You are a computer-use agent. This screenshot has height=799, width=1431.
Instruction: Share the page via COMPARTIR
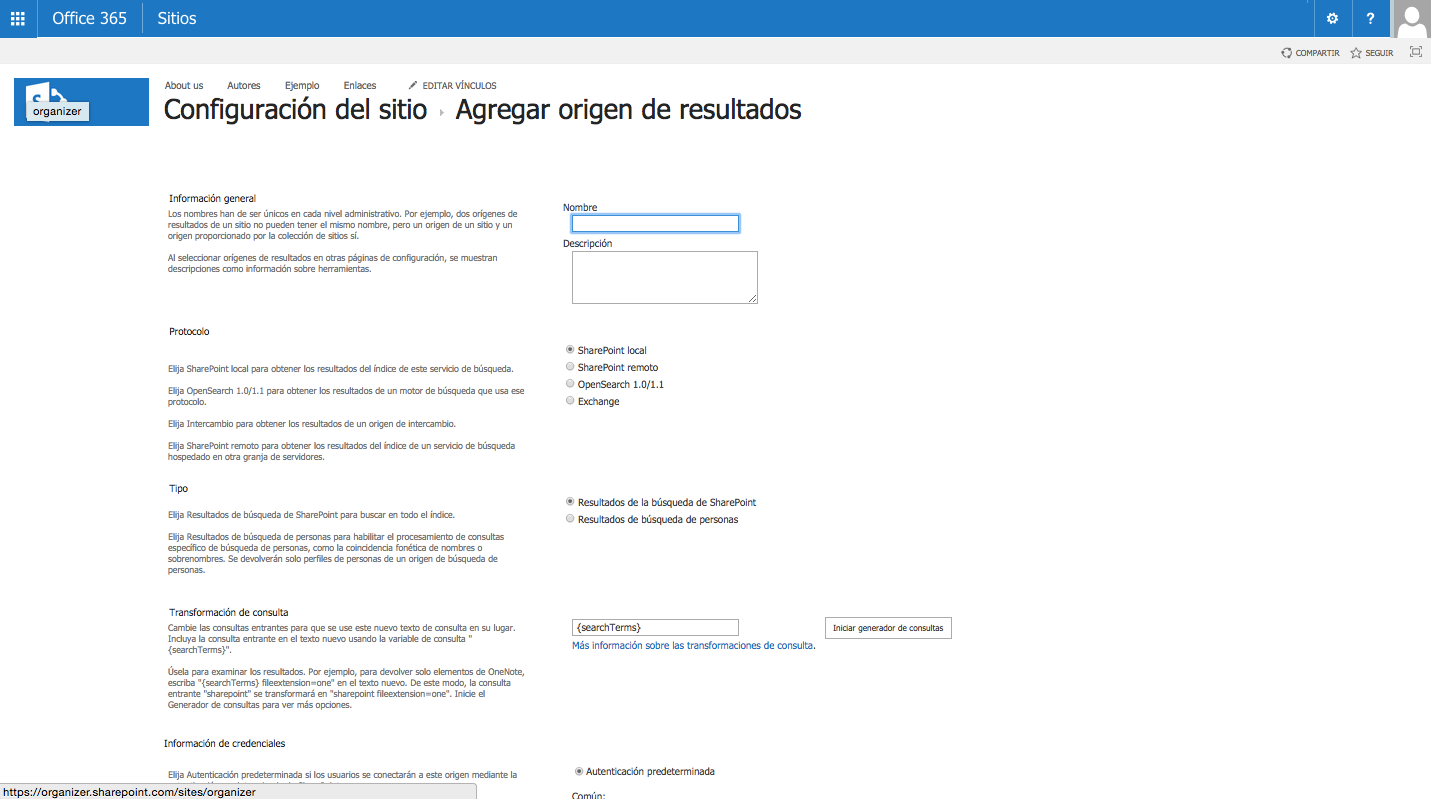1309,52
